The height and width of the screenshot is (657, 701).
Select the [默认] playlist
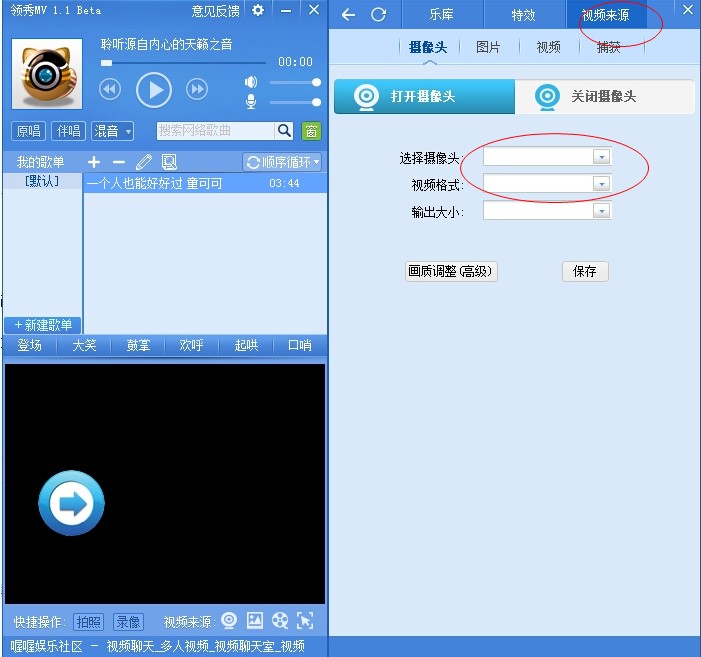click(x=42, y=181)
